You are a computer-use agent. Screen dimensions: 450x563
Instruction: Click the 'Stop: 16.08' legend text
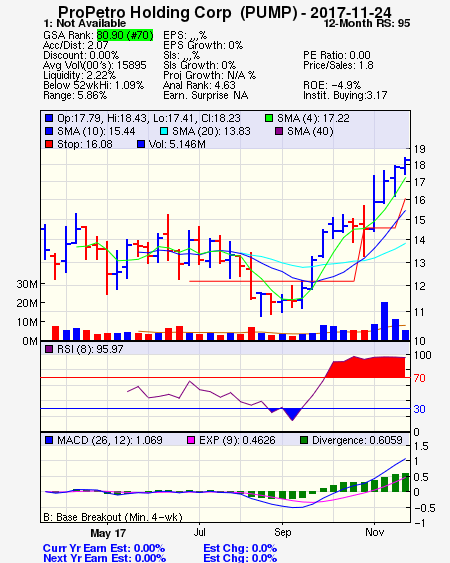[85, 144]
